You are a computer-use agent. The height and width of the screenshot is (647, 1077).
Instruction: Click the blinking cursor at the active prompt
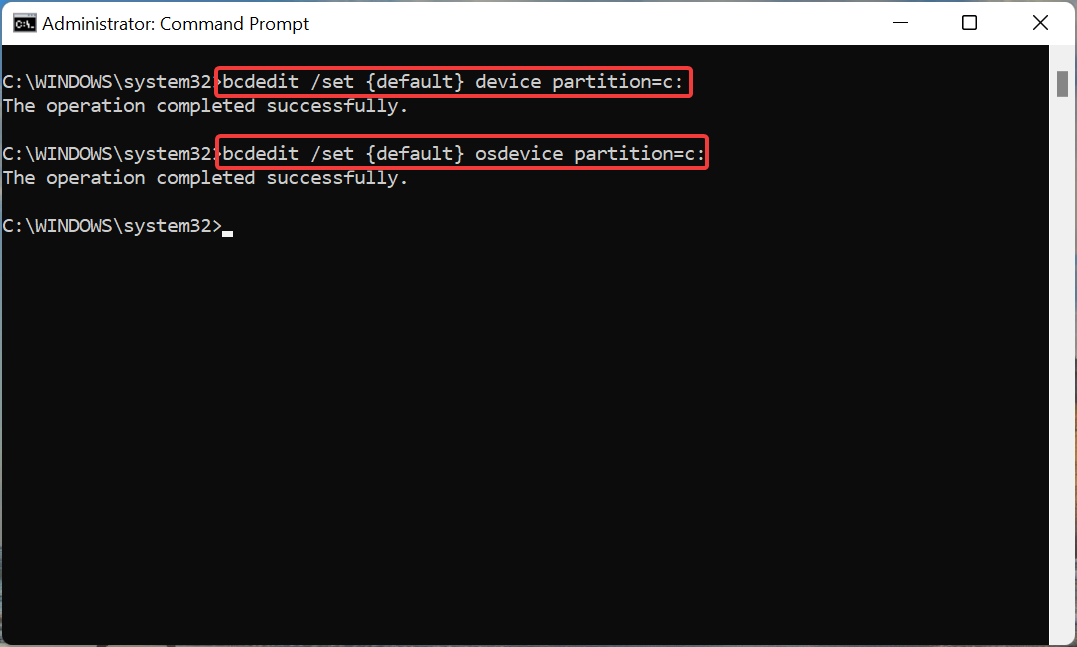coord(229,230)
